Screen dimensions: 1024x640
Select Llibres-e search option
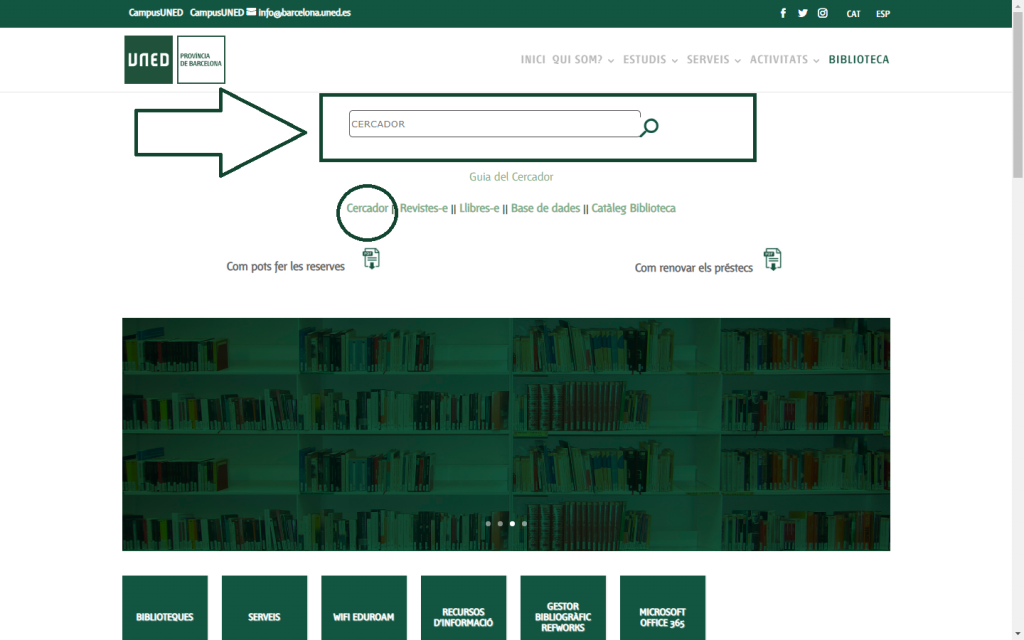479,208
